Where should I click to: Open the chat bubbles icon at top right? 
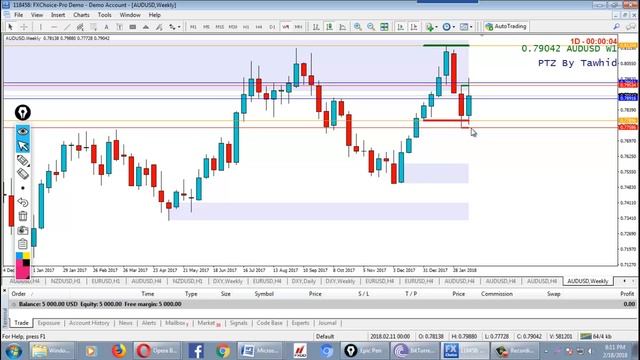point(631,27)
